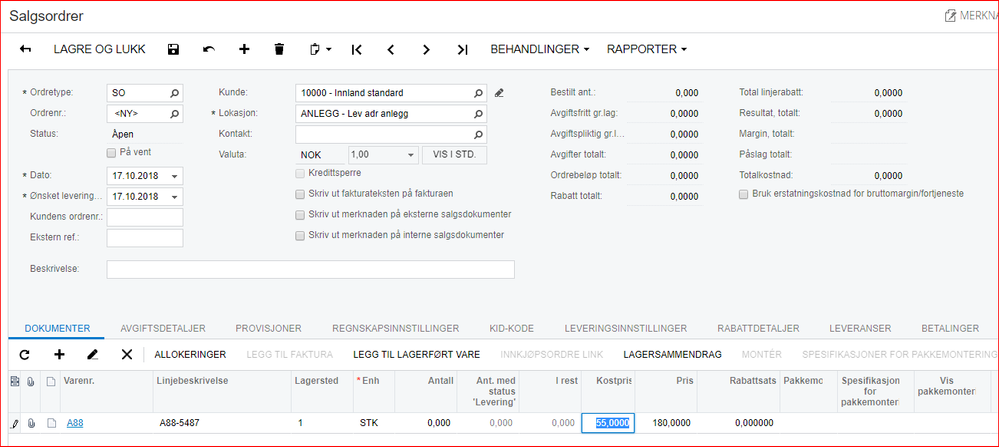Switch to the REGNSKAPSINNSTILLINGER tab

[396, 329]
